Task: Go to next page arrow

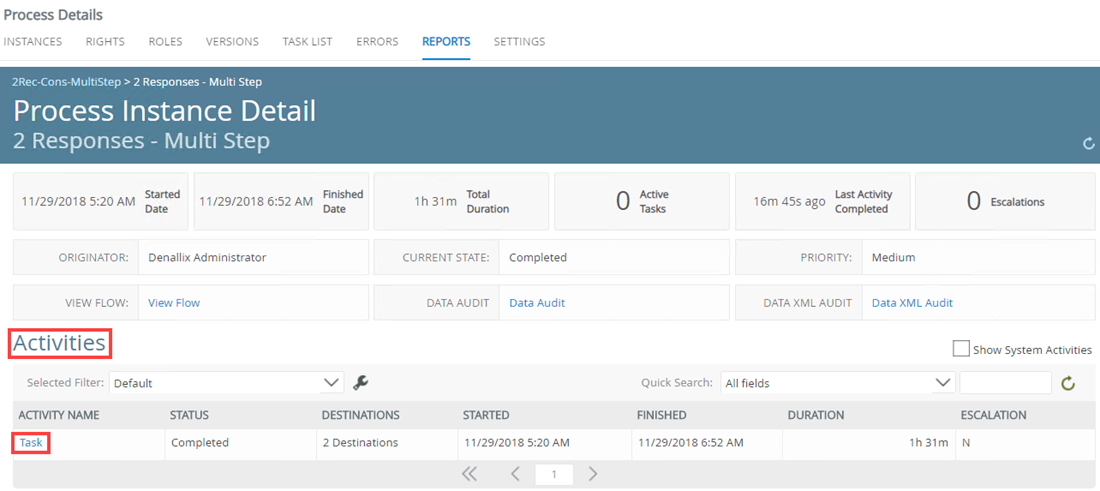Action: [x=593, y=473]
